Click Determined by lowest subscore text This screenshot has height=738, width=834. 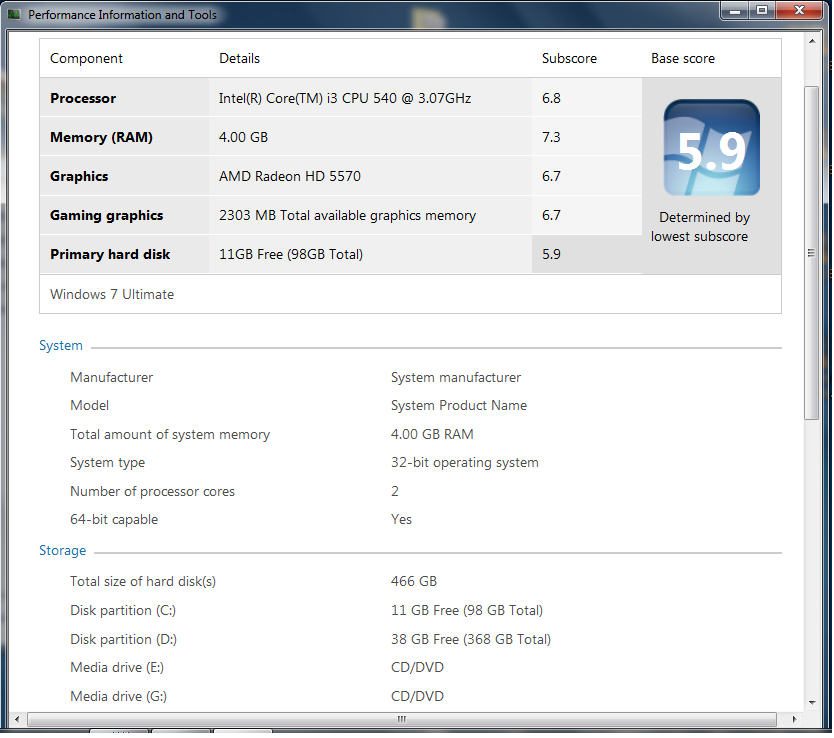[x=700, y=227]
